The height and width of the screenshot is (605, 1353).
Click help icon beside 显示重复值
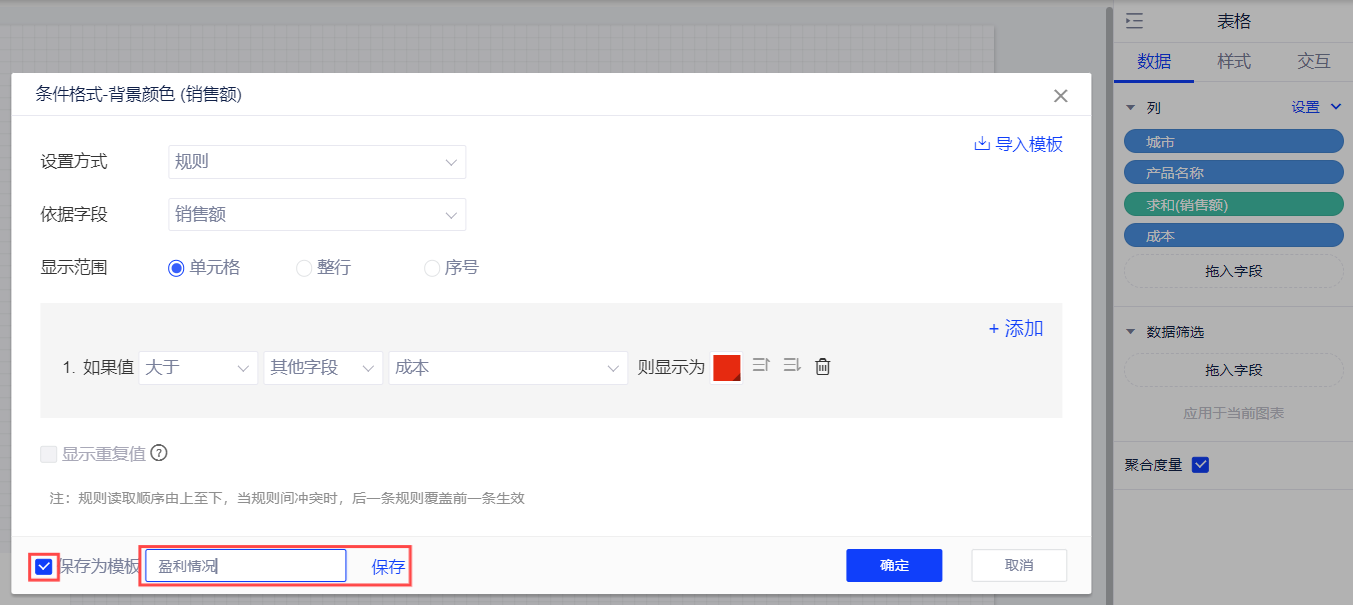[158, 453]
